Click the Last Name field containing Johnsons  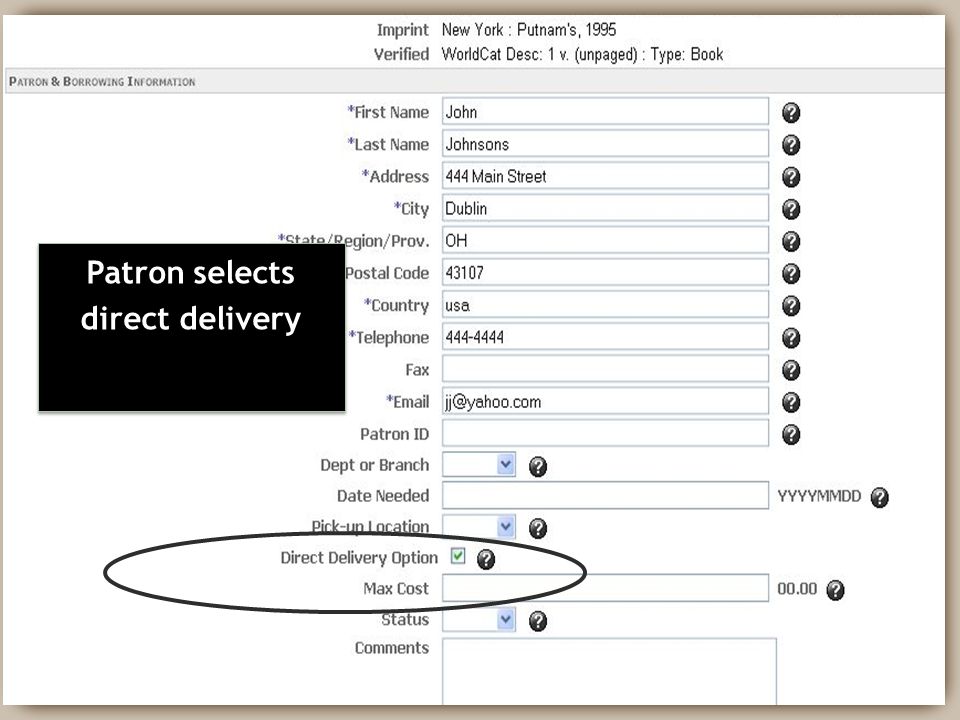click(x=606, y=144)
